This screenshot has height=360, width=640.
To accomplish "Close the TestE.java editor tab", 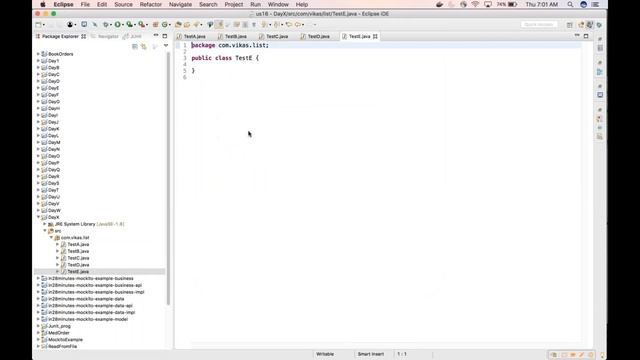I will pyautogui.click(x=375, y=36).
